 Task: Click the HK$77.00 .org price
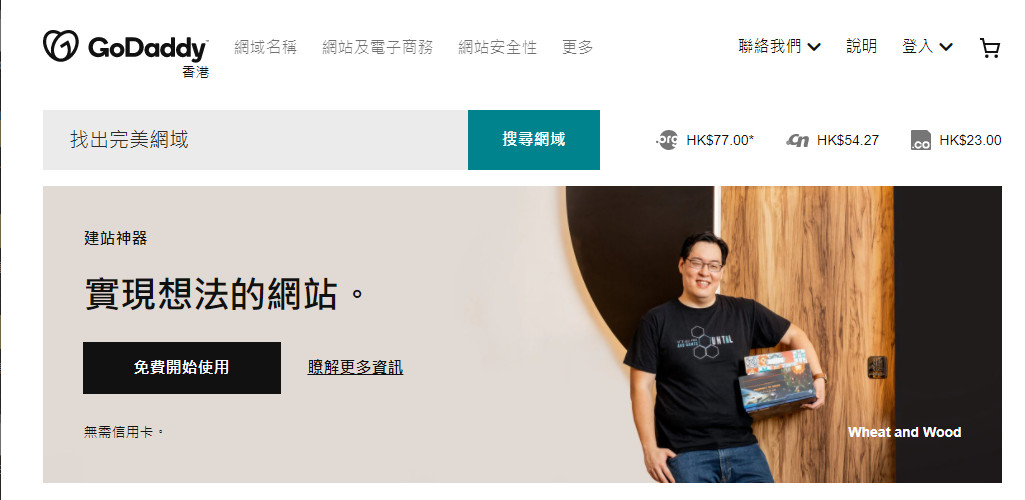click(720, 140)
